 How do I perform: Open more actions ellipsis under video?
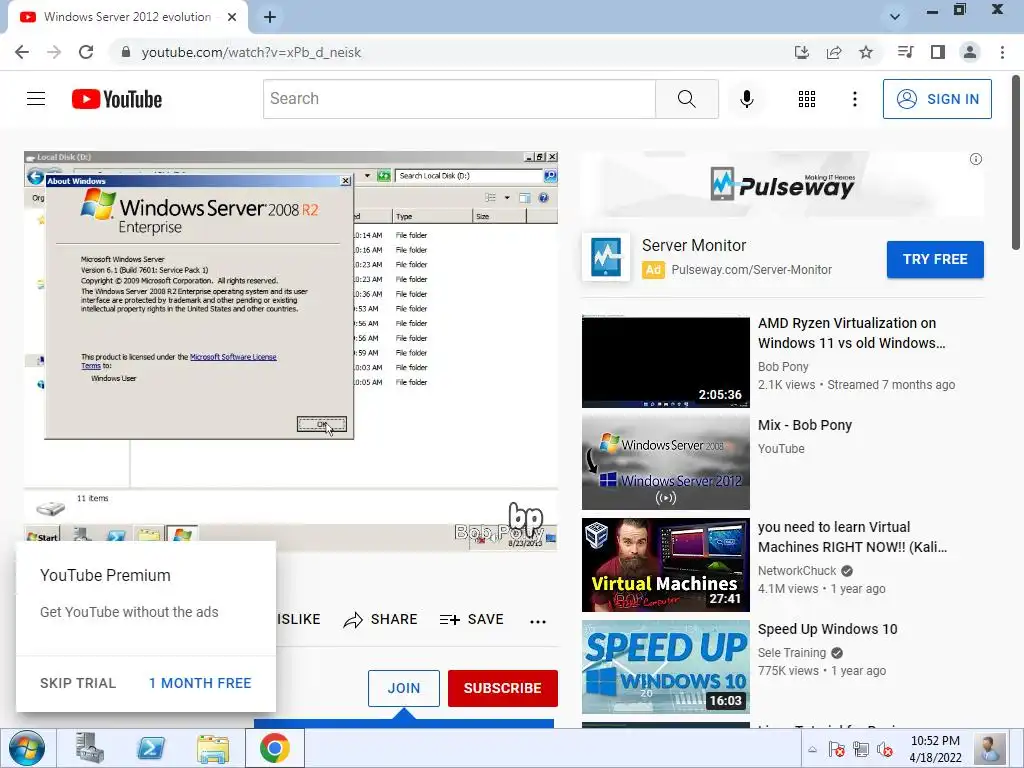click(537, 621)
